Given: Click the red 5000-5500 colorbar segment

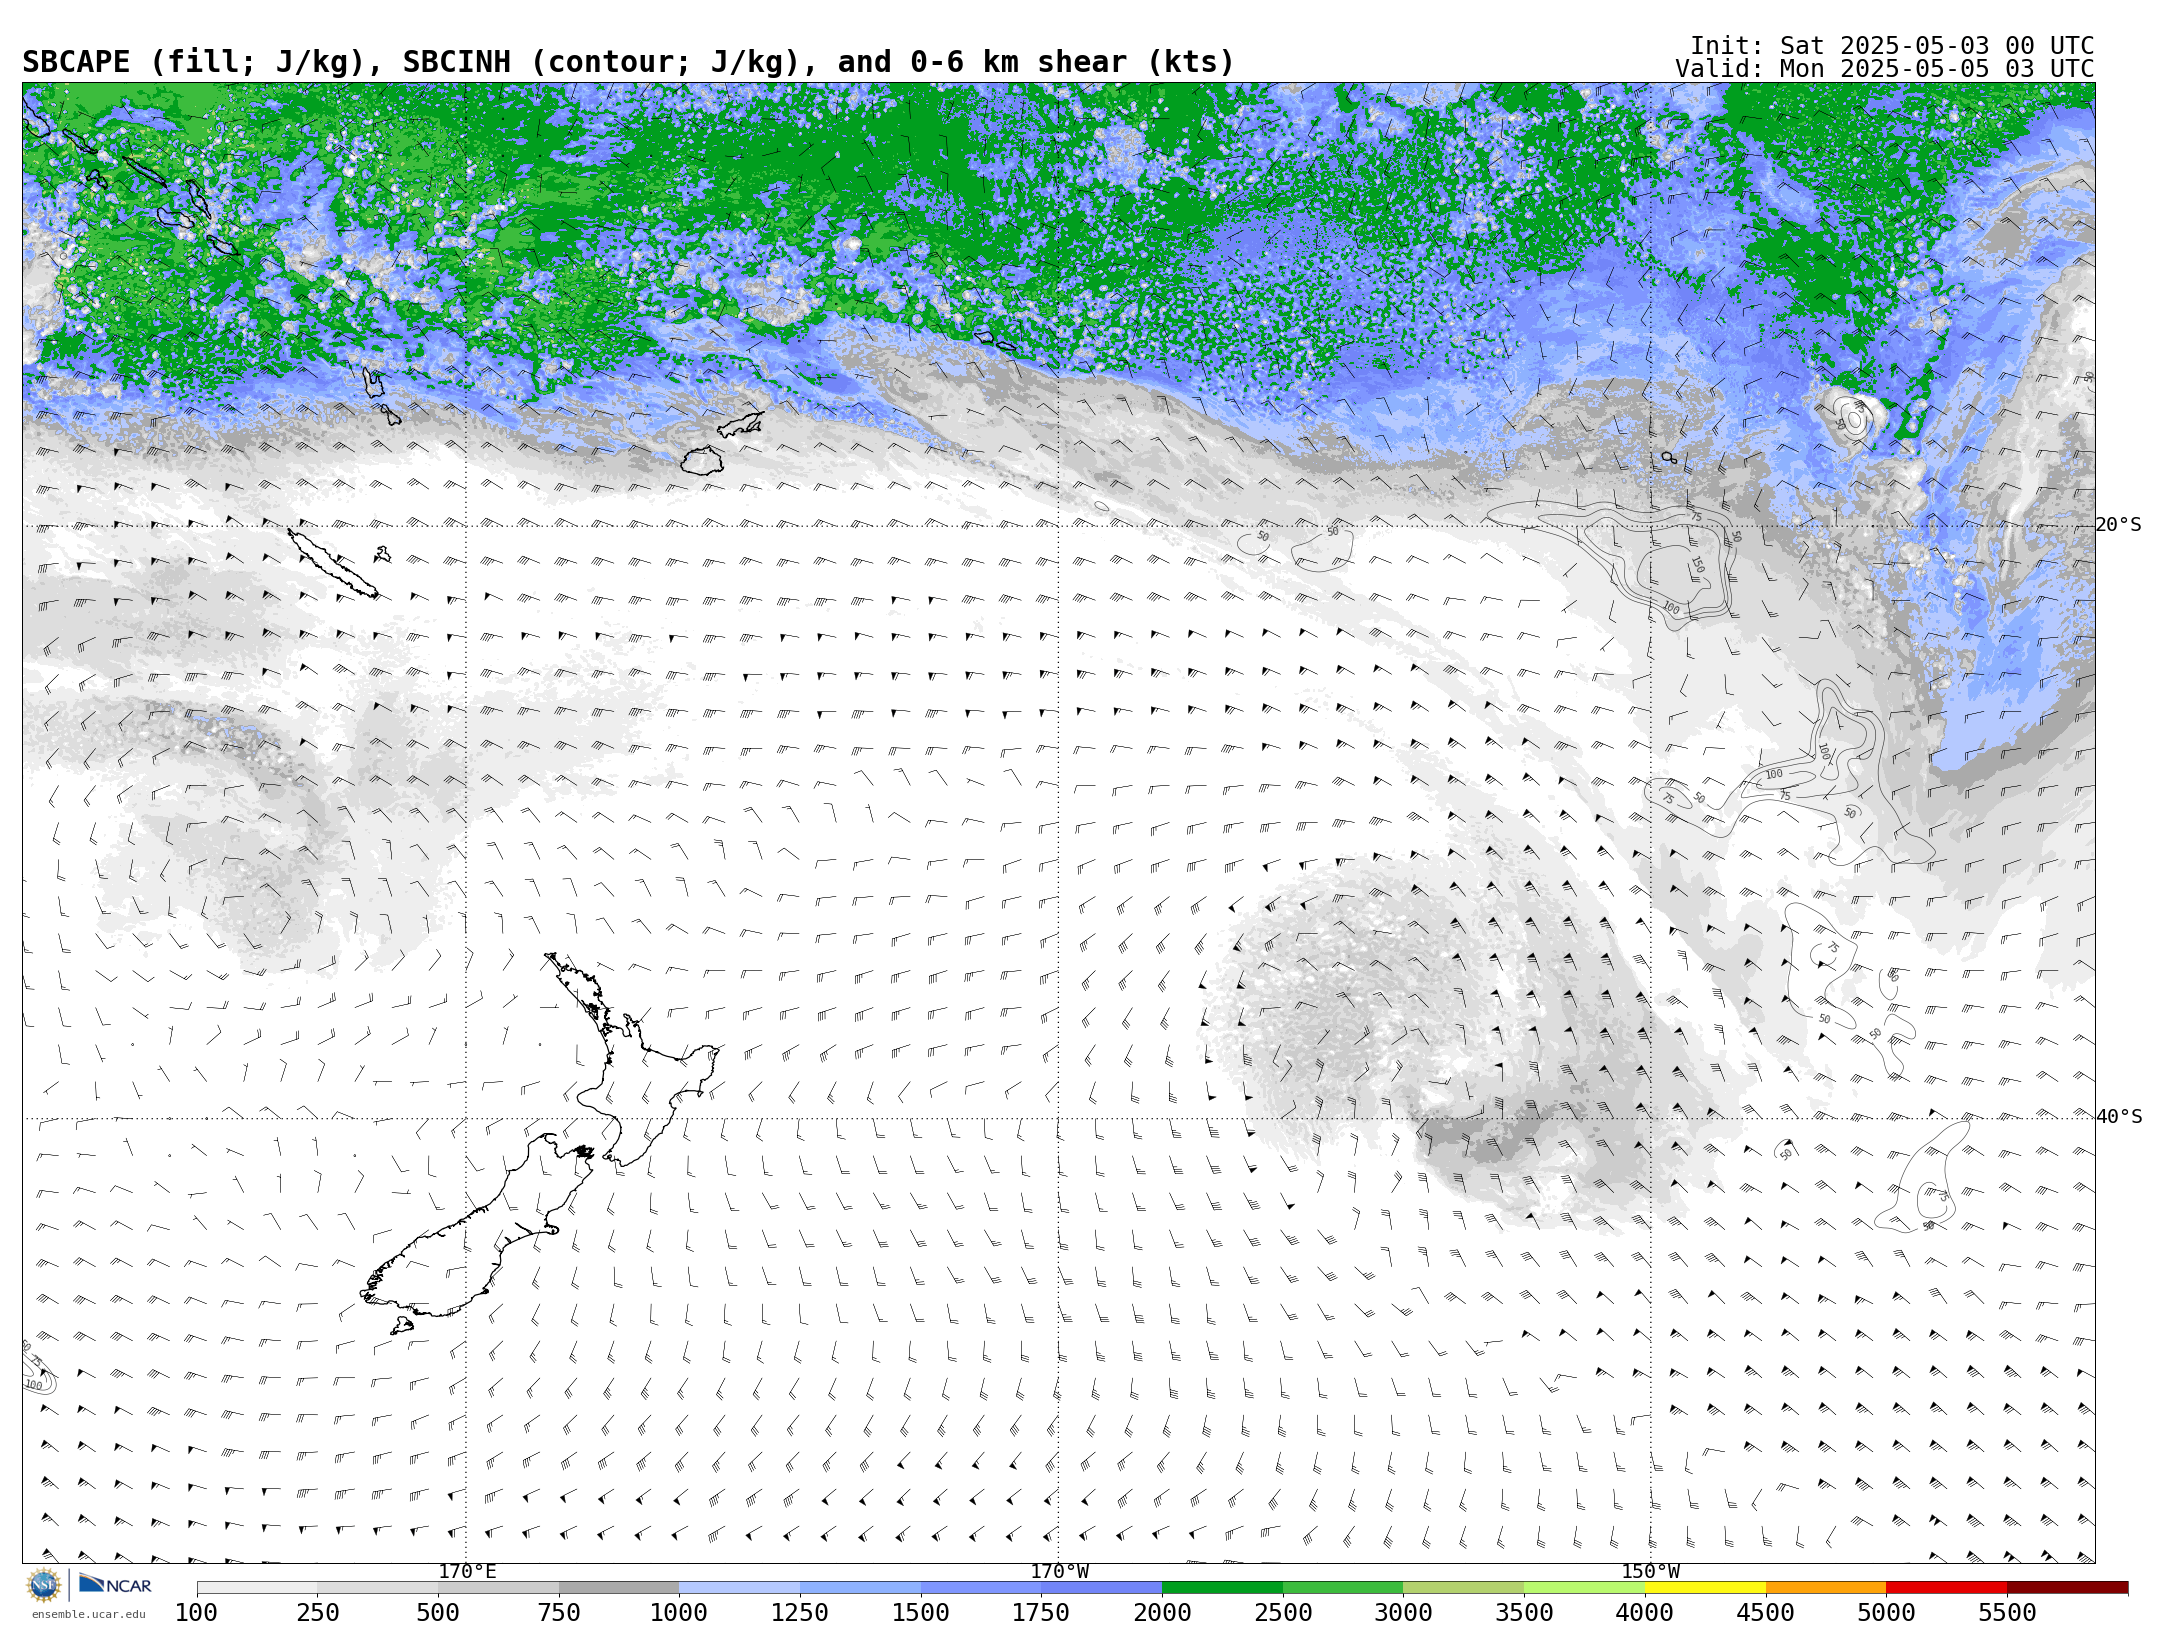Looking at the screenshot, I should [1946, 1588].
